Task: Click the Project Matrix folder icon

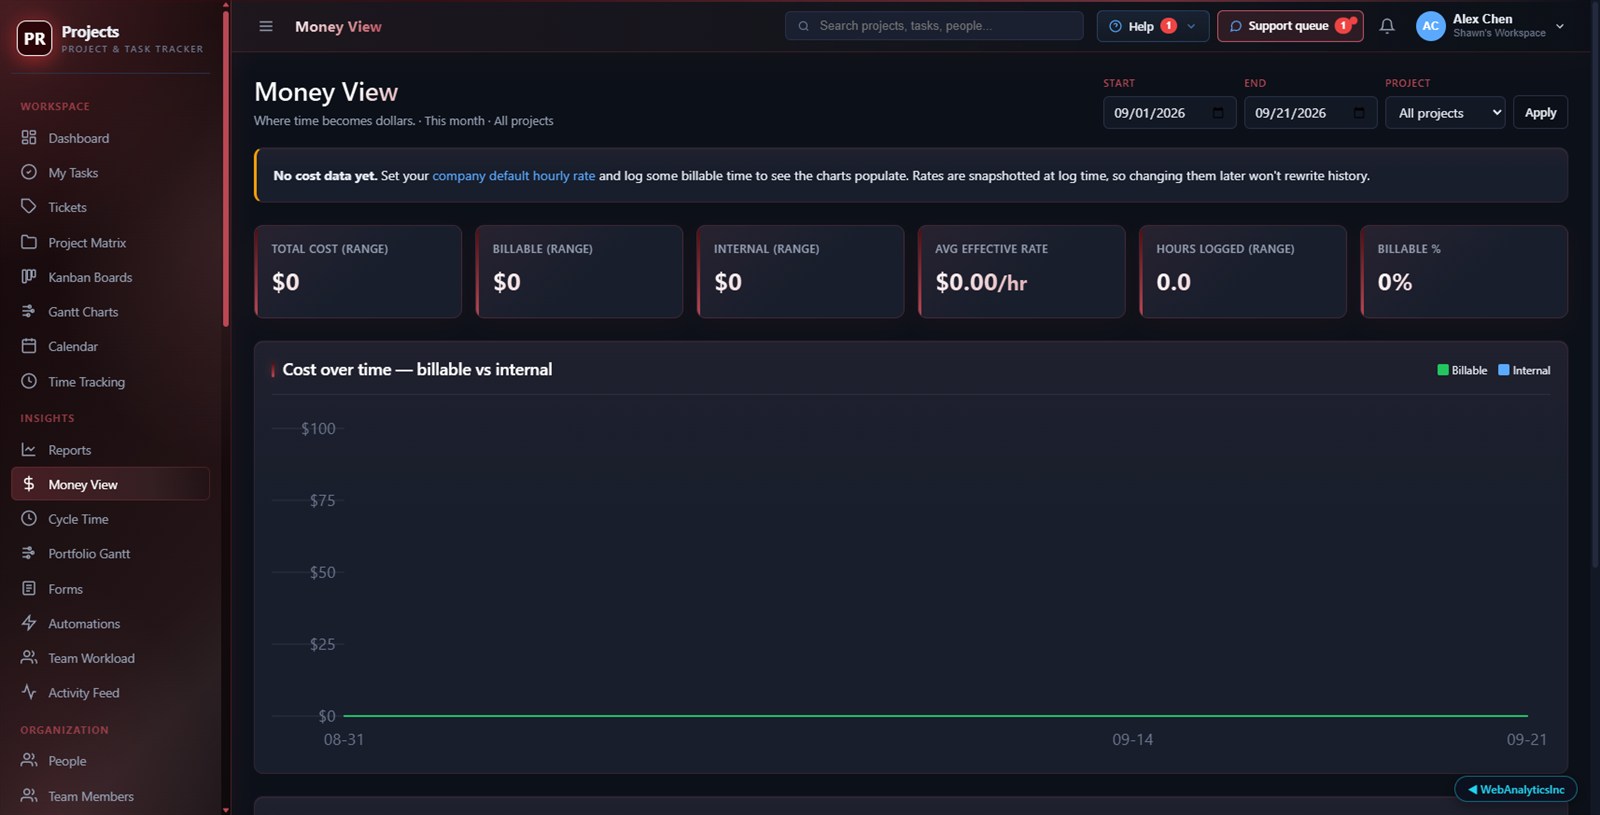Action: coord(29,242)
